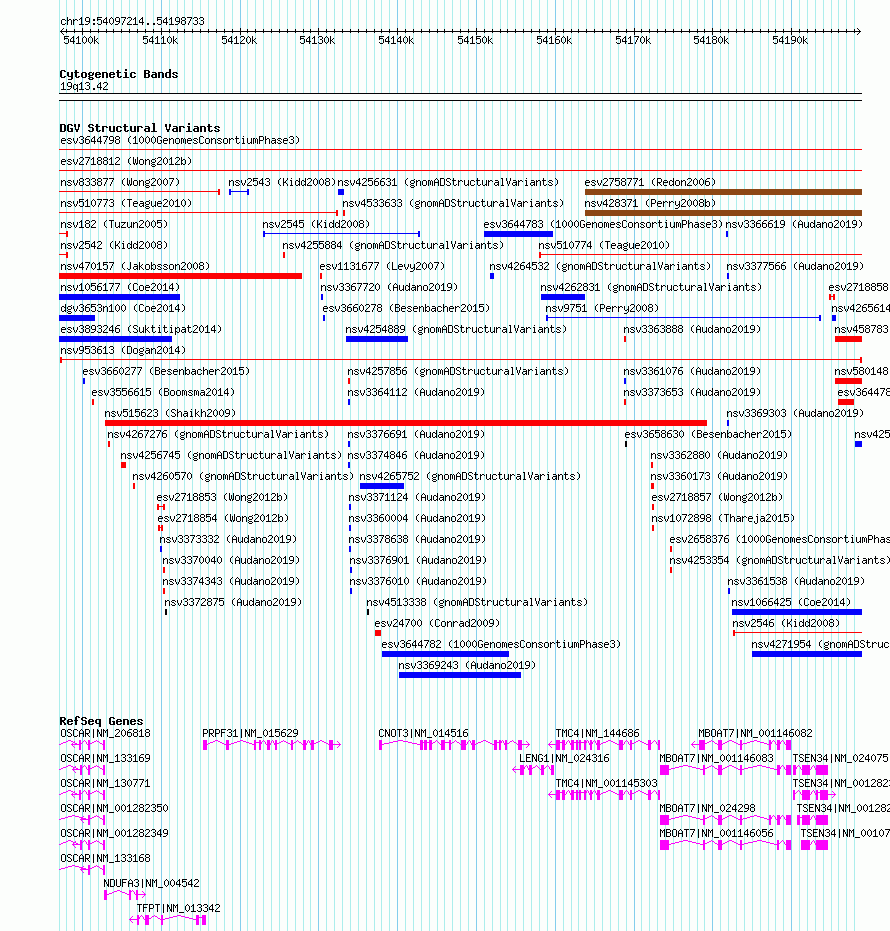
Task: Click the nsv510774 (Teague2010) label
Action: pos(604,245)
